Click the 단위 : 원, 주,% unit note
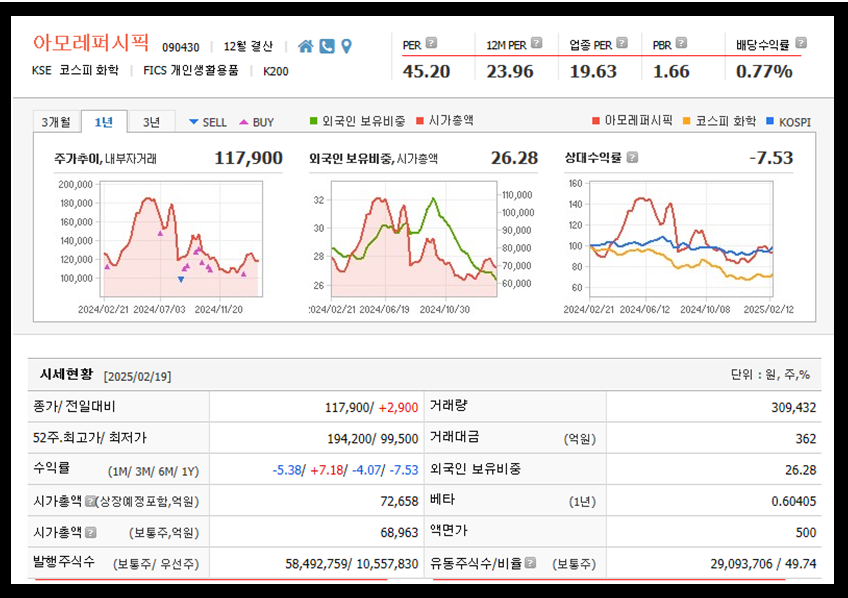 770,375
